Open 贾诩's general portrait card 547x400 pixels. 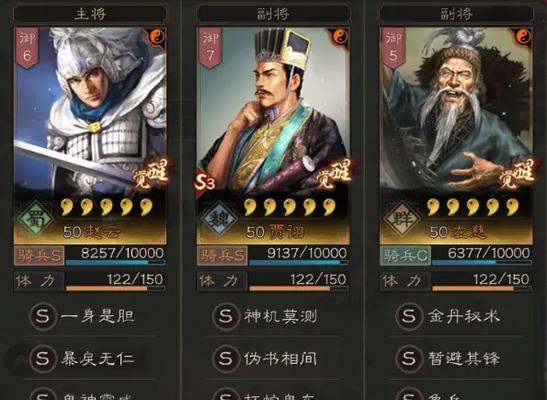[273, 135]
